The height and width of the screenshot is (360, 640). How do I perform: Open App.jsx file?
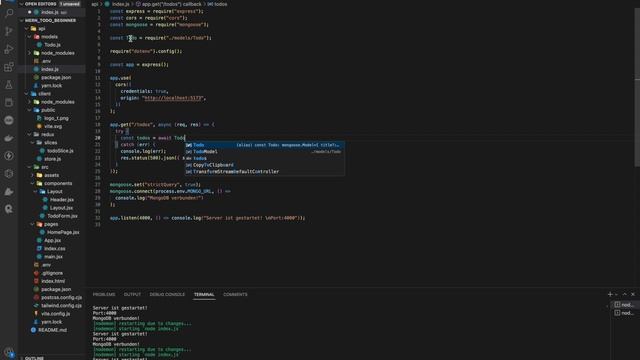tap(53, 240)
